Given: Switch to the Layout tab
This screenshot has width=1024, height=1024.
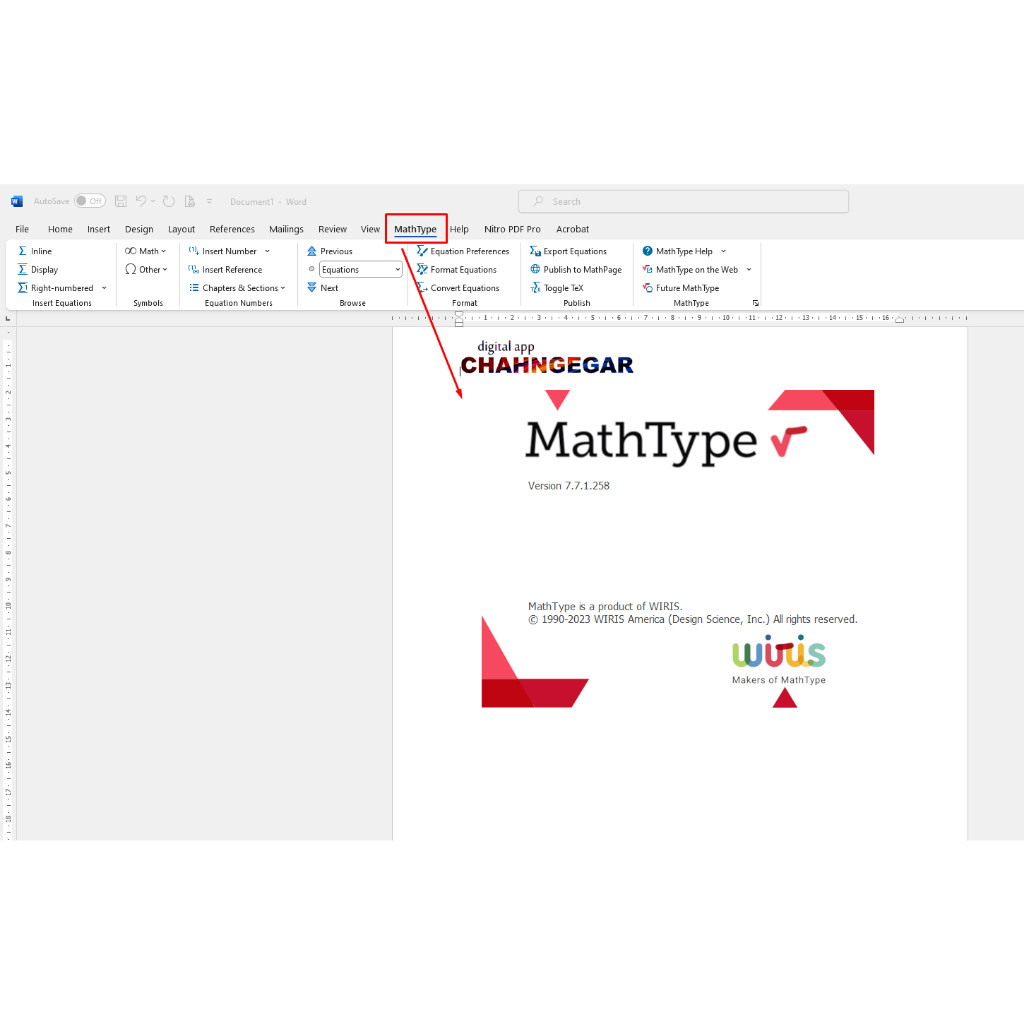Looking at the screenshot, I should pyautogui.click(x=182, y=229).
